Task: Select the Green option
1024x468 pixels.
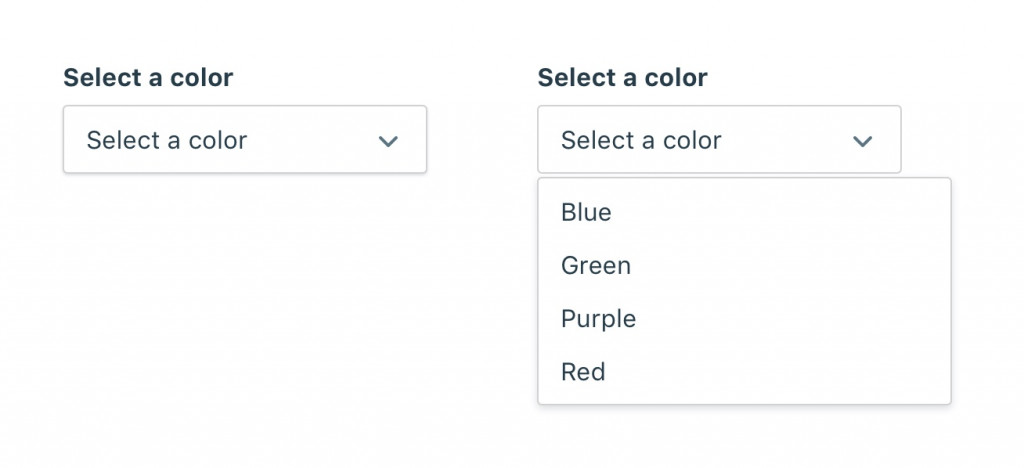Action: pos(596,266)
